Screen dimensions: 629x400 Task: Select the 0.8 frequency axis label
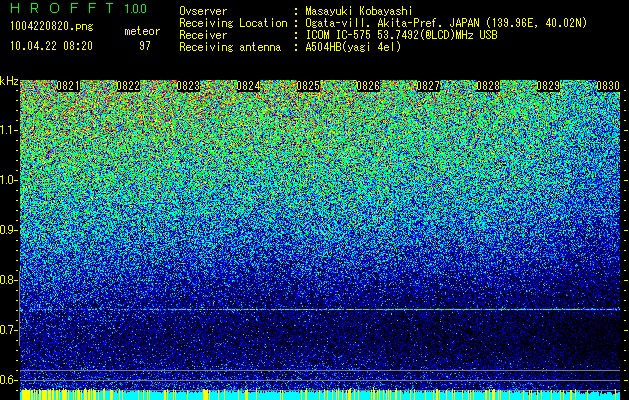point(8,280)
